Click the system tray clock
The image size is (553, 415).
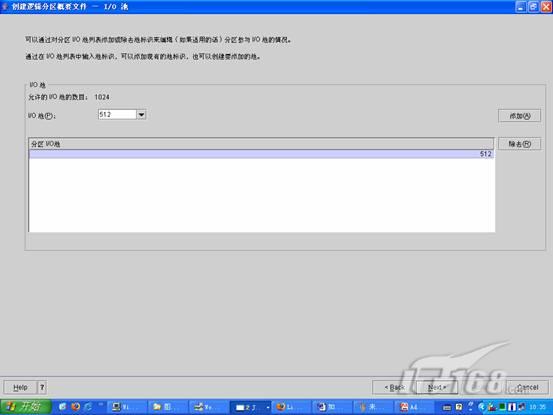coord(537,407)
